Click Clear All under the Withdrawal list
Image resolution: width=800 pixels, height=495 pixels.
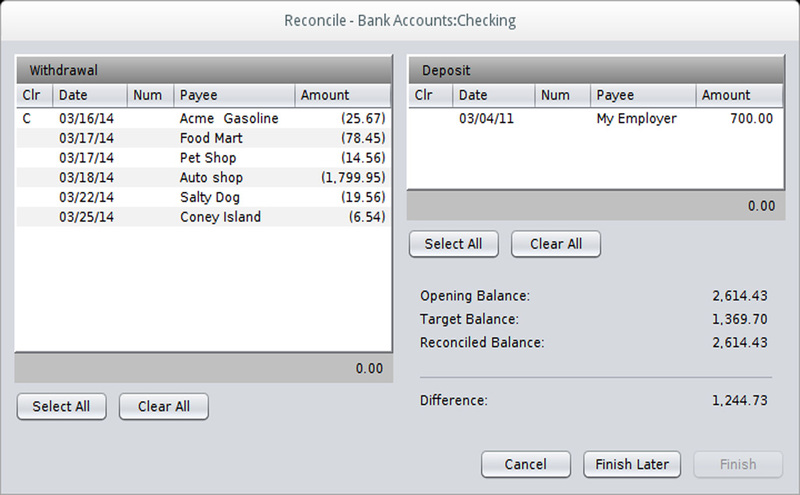click(x=164, y=407)
